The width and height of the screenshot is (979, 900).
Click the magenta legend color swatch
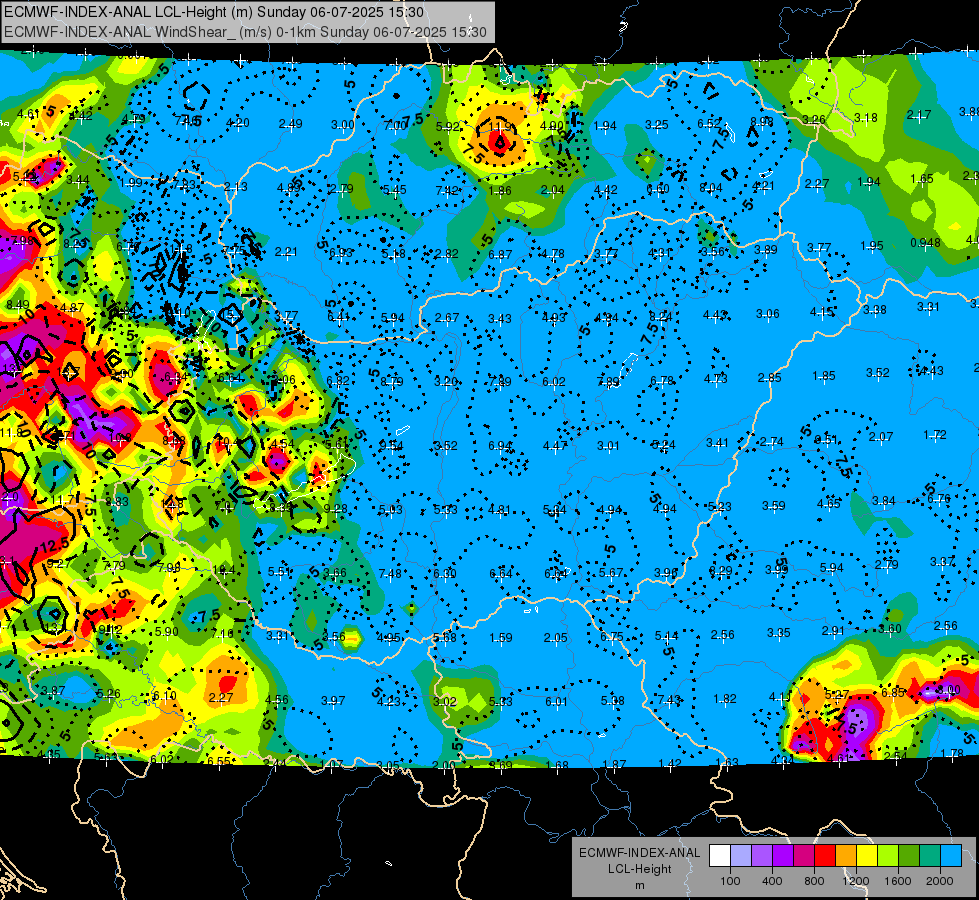pos(804,855)
